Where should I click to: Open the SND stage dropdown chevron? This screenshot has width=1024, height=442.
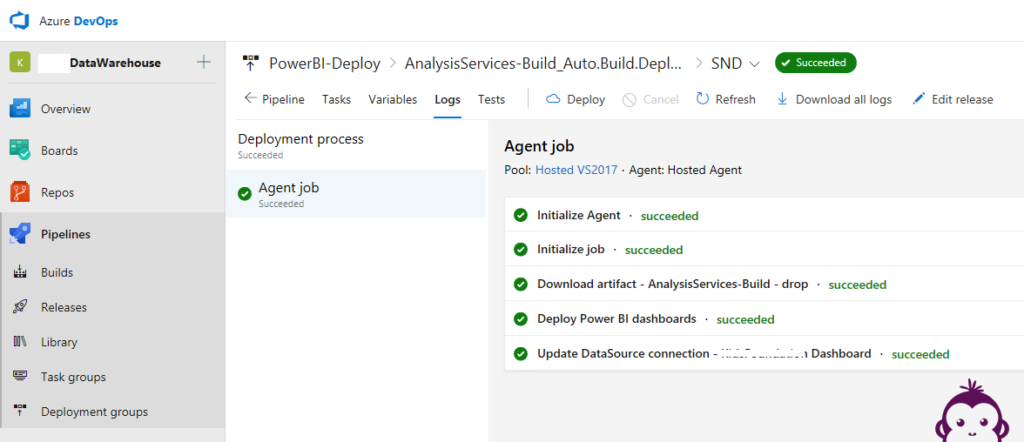tap(755, 64)
